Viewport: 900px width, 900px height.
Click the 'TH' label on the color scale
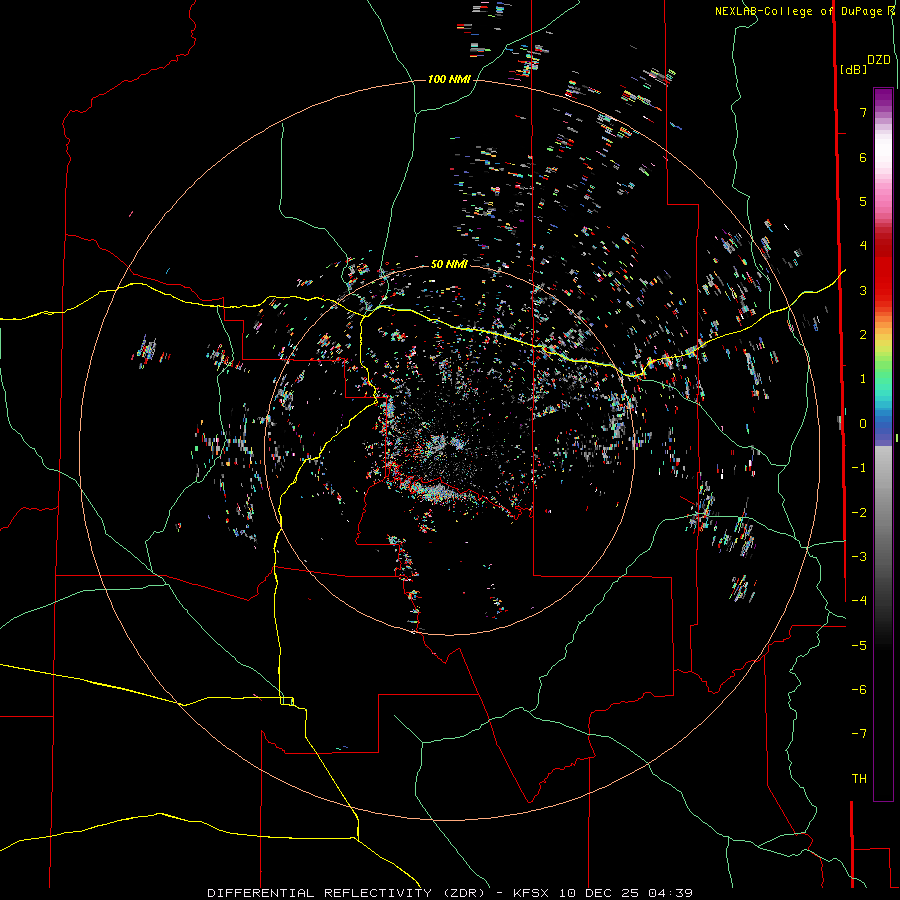(859, 779)
